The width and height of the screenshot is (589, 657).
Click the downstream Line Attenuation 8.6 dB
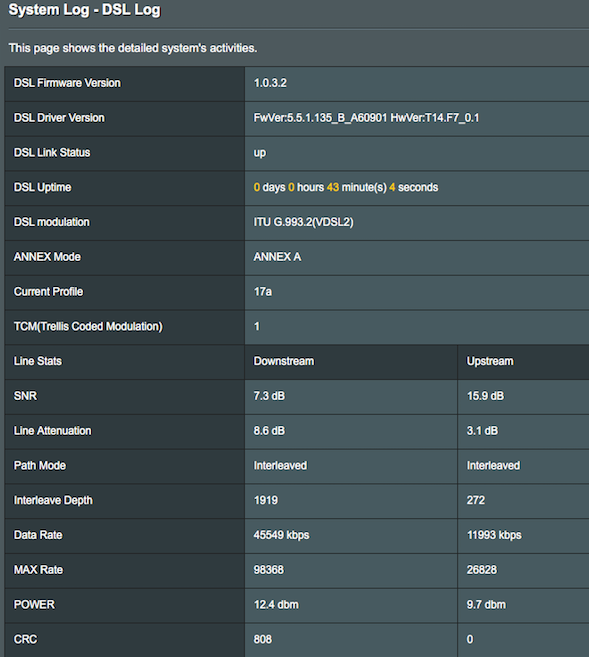pyautogui.click(x=269, y=431)
